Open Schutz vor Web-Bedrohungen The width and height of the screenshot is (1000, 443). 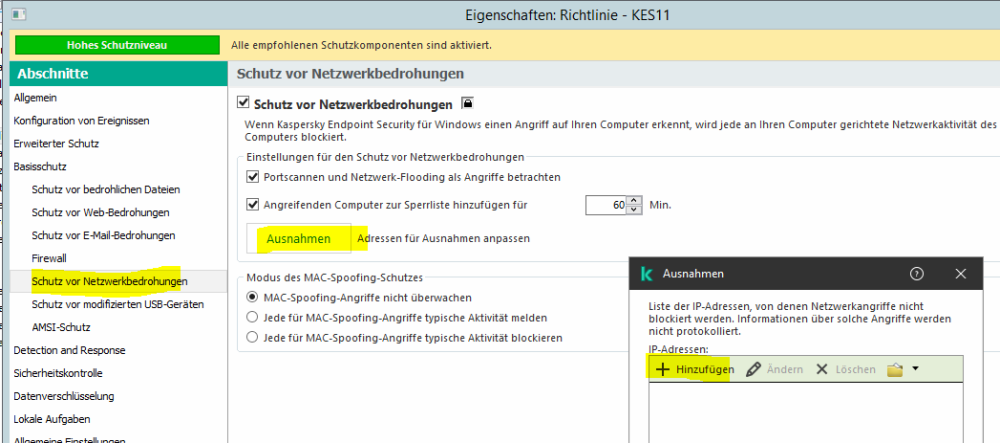pyautogui.click(x=101, y=212)
